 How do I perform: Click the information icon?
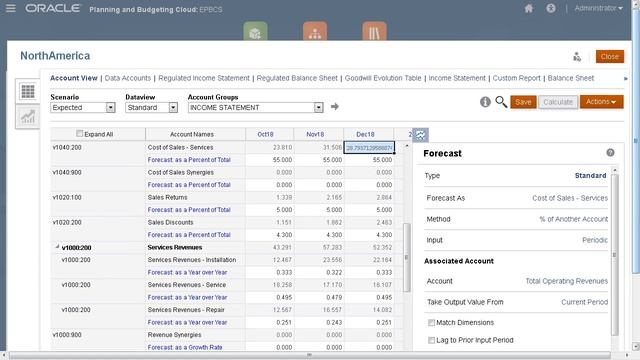click(485, 102)
